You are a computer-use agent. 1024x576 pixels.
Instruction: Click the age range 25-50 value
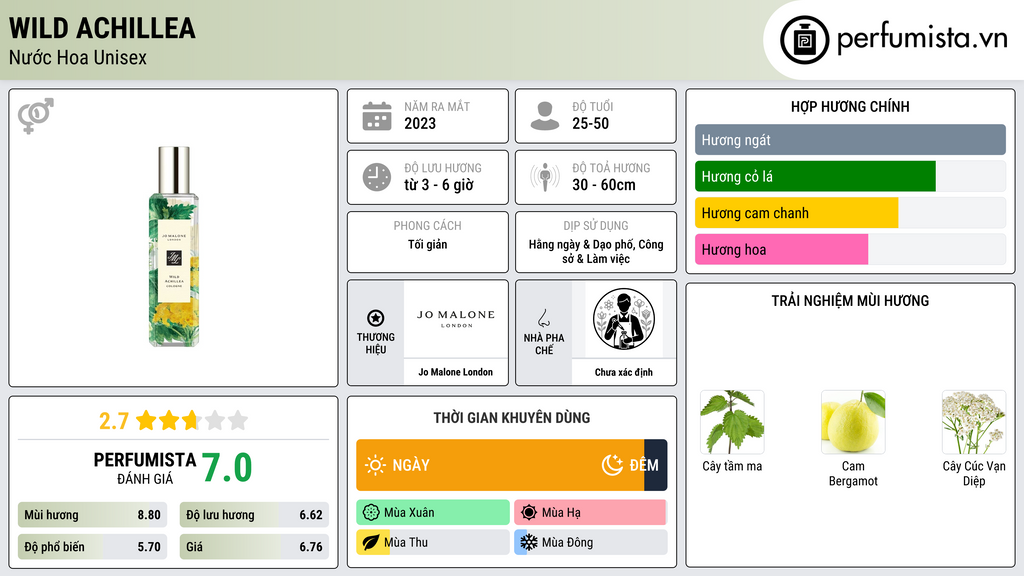tap(590, 123)
